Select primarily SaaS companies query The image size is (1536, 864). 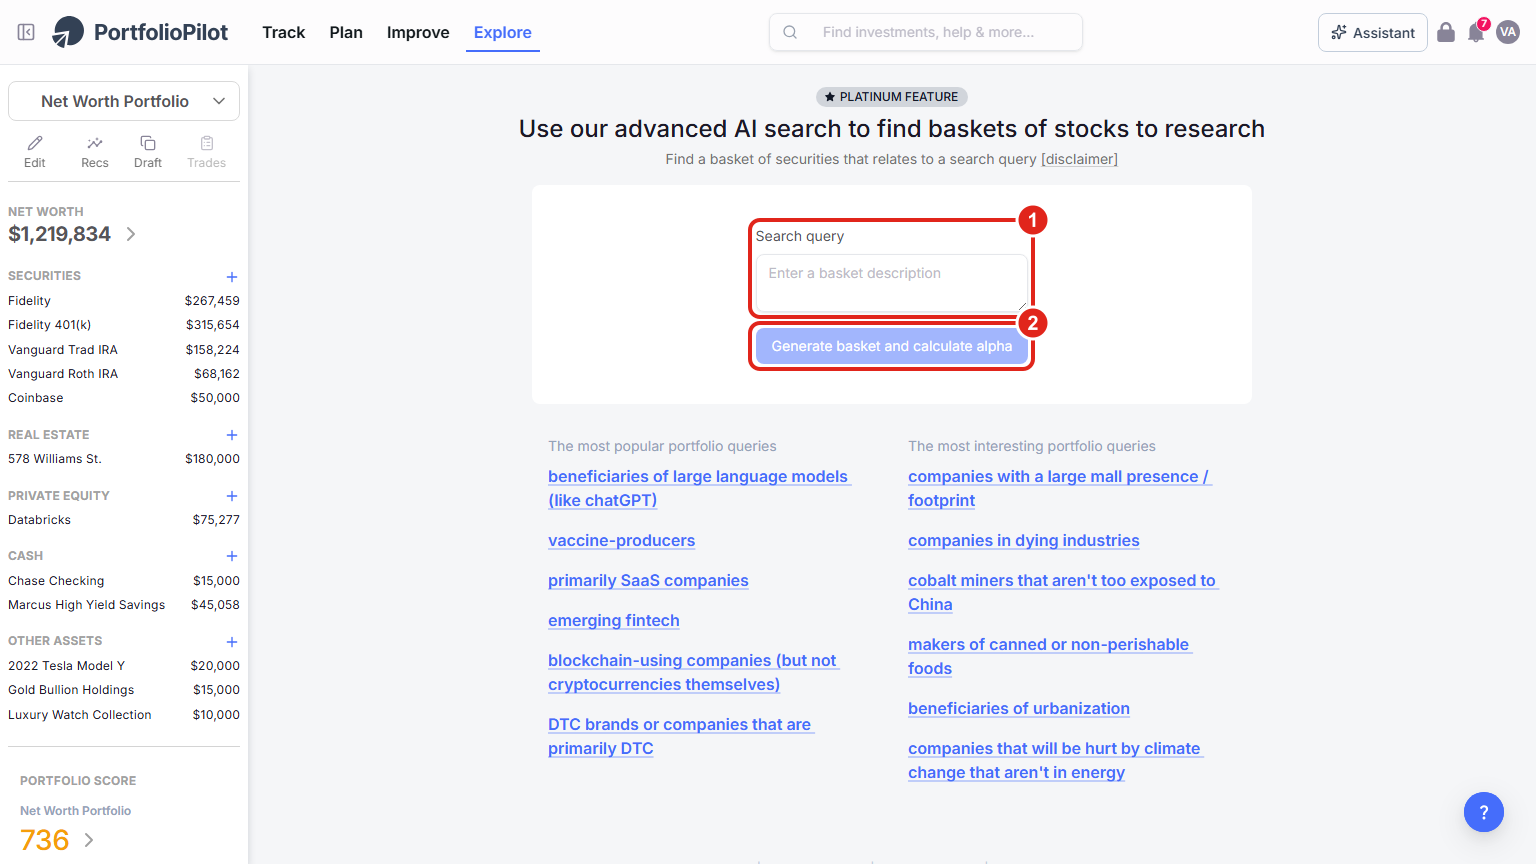pyautogui.click(x=648, y=580)
